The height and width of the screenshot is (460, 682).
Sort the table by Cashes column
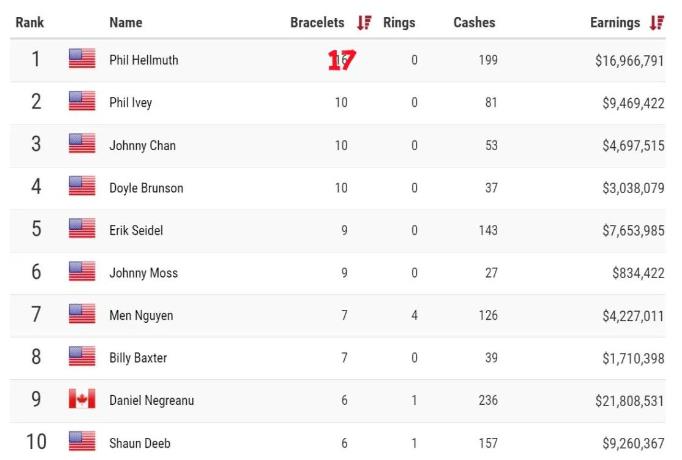pyautogui.click(x=472, y=23)
